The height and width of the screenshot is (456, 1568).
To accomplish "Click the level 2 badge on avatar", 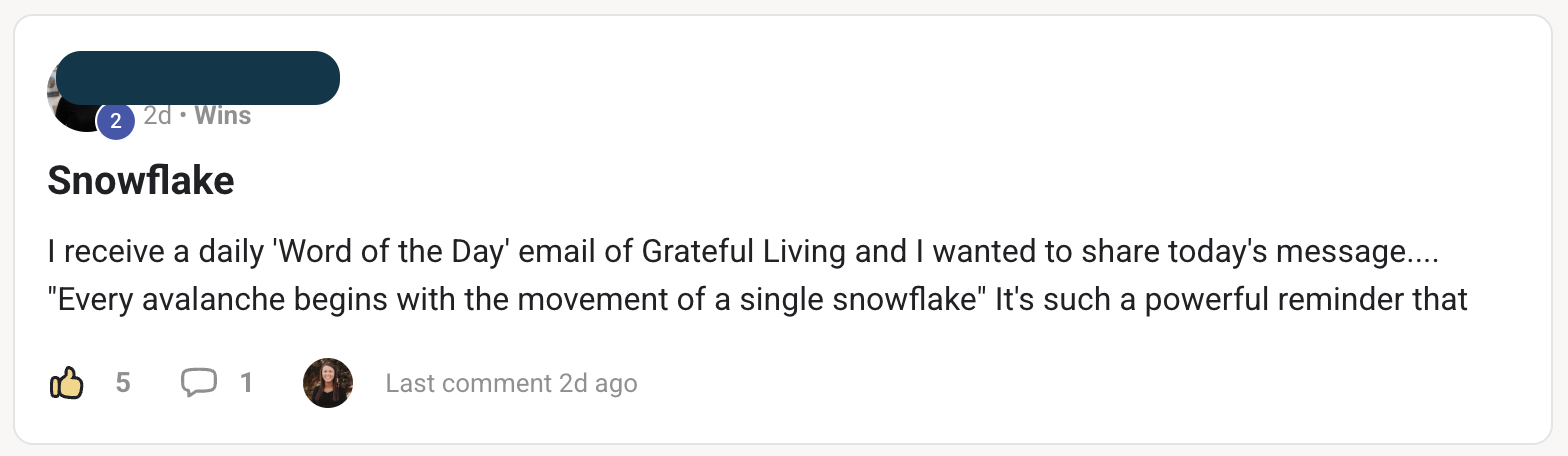I will click(115, 122).
